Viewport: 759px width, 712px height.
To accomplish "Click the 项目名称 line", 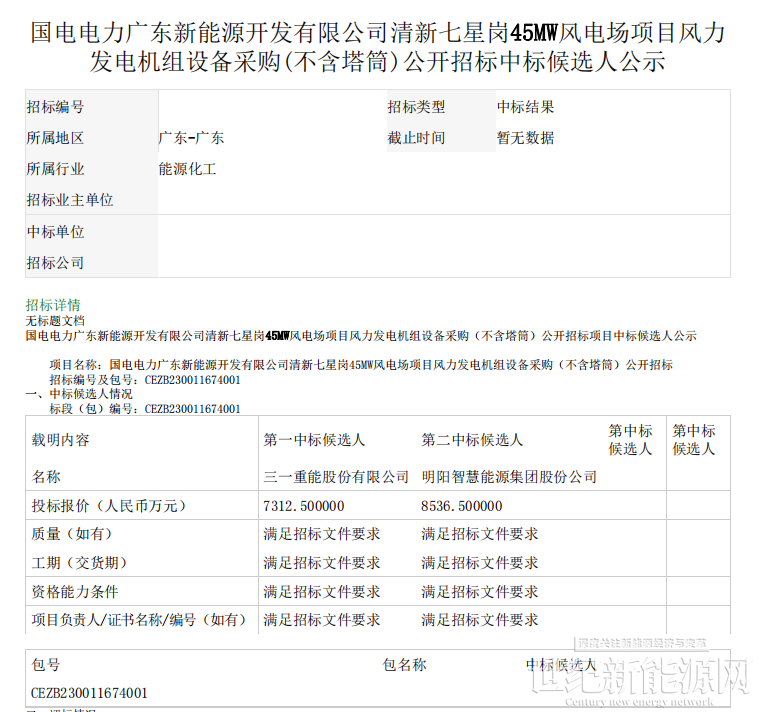I will (x=361, y=365).
